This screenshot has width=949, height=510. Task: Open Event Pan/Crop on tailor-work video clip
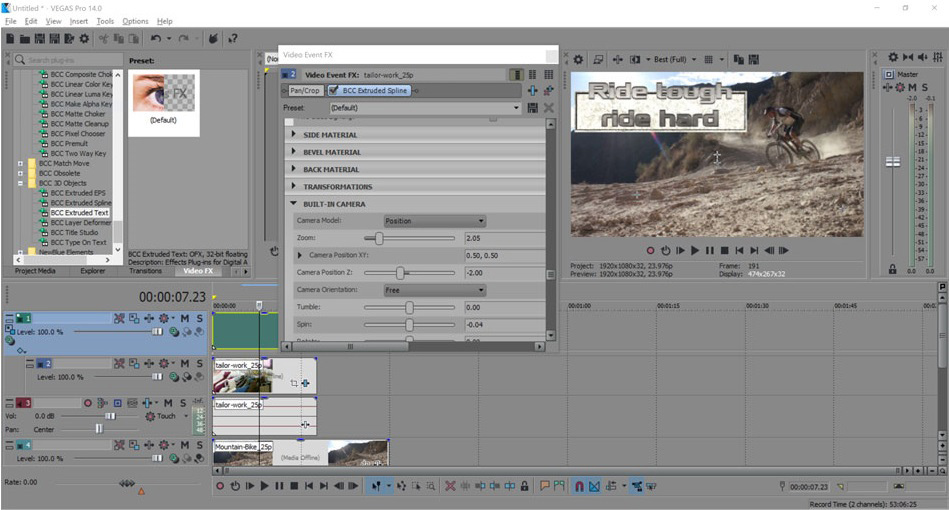[x=294, y=383]
